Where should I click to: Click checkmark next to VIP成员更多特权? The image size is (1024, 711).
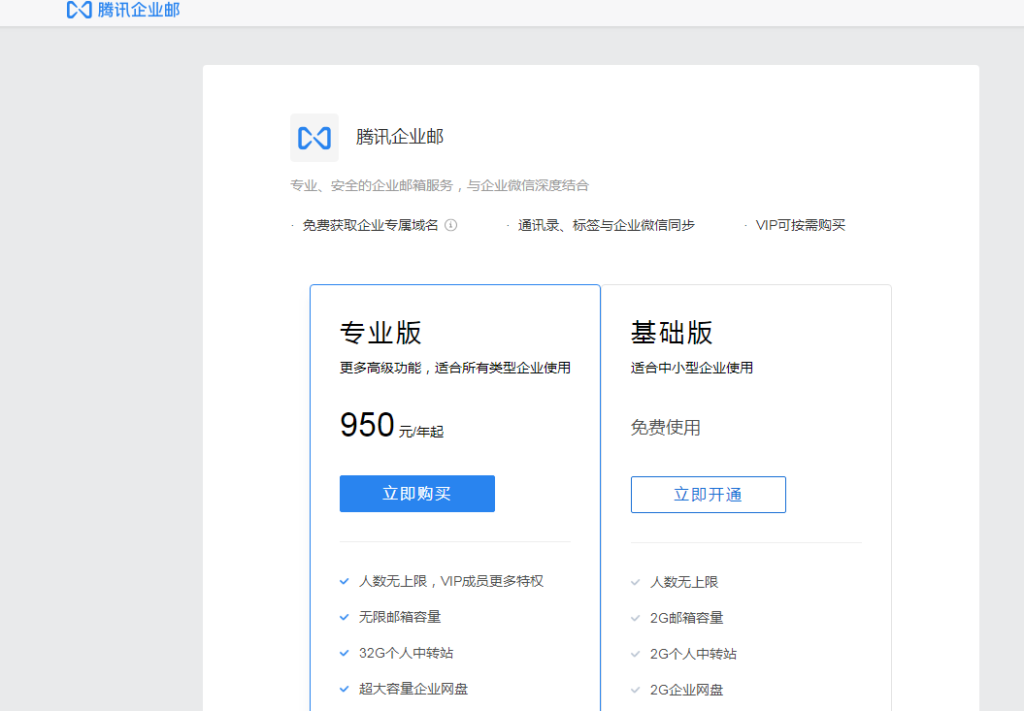click(344, 581)
